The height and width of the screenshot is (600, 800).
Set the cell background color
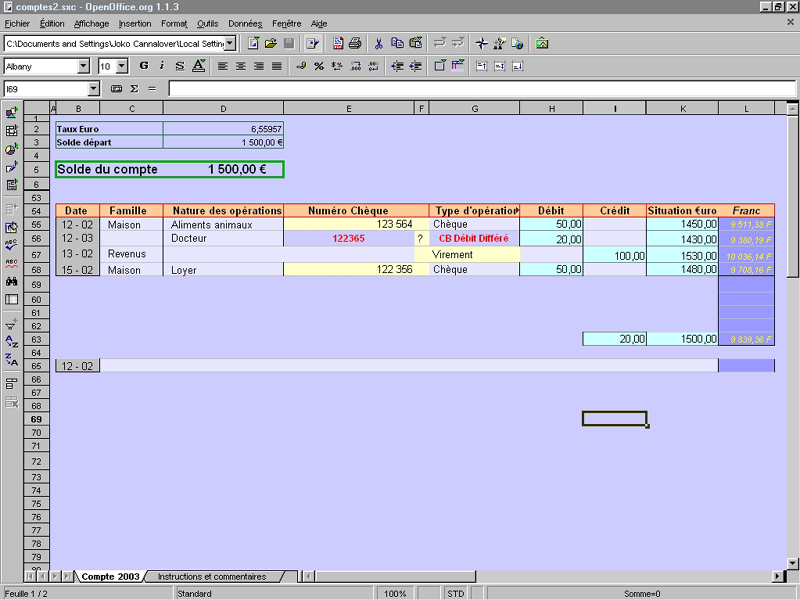click(x=458, y=66)
